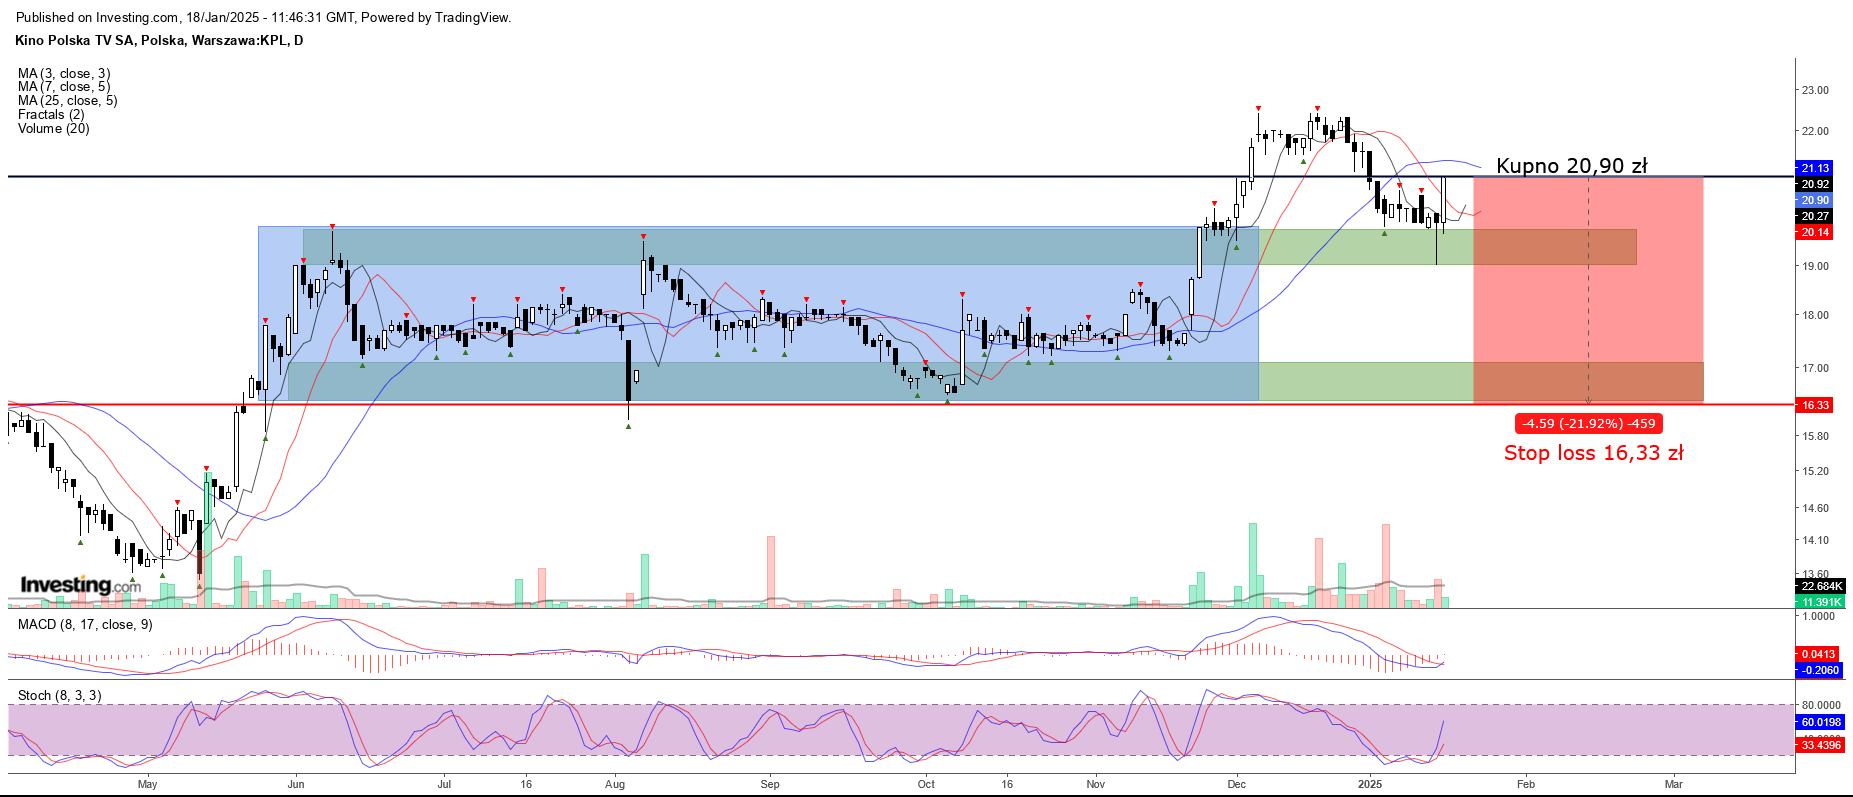This screenshot has width=1853, height=797.
Task: Click the Sep label on time axis
Action: 770,784
